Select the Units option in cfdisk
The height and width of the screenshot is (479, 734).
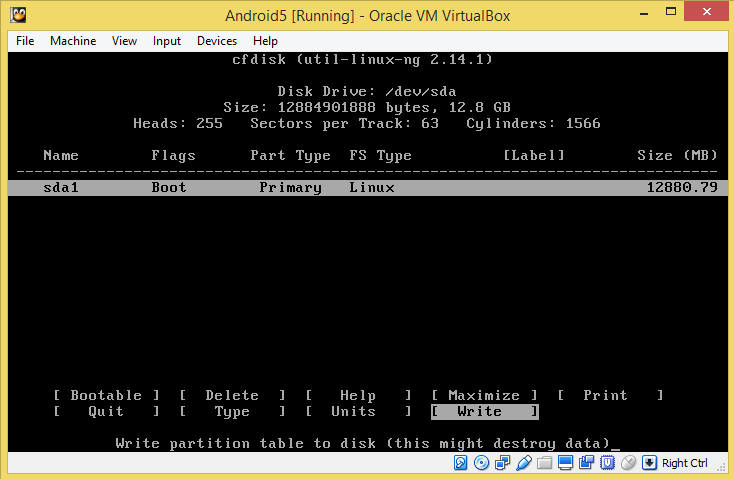click(359, 412)
